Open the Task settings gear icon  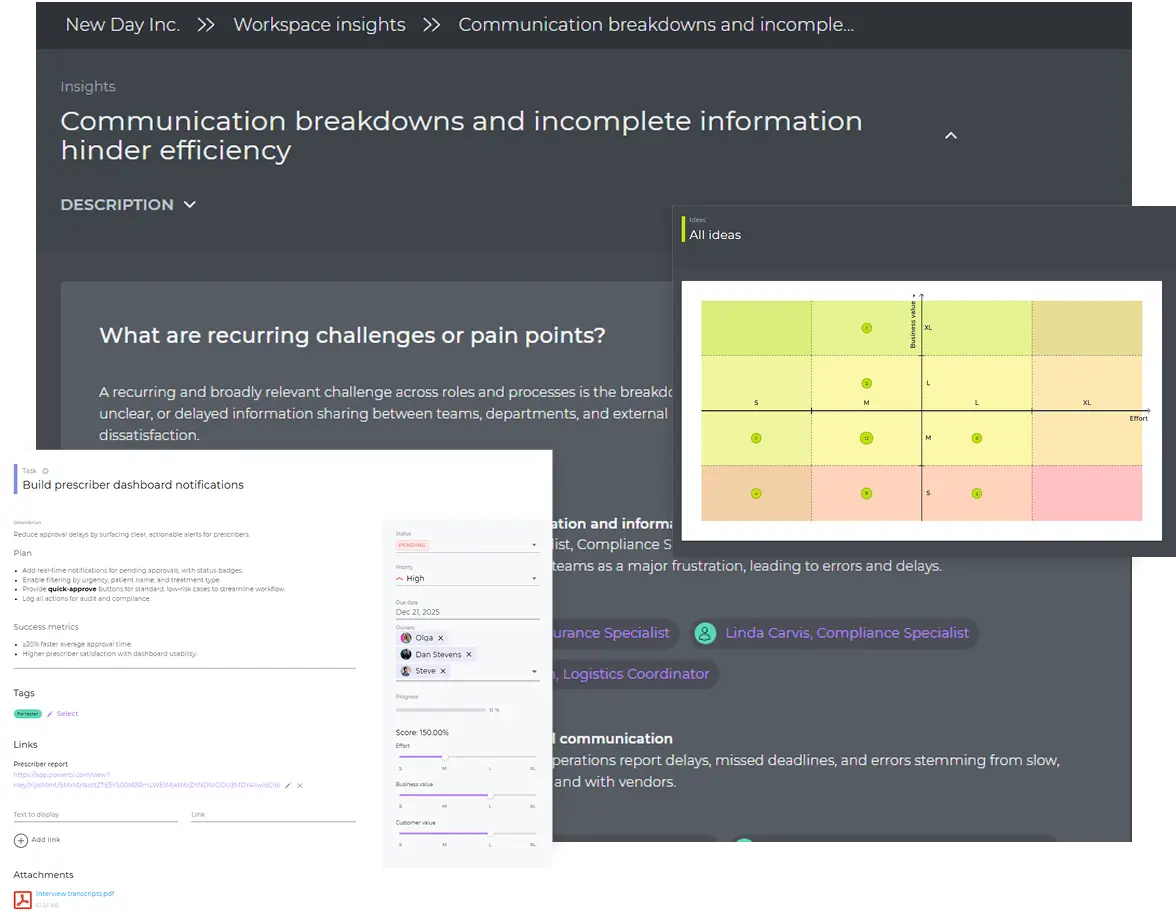coord(45,471)
